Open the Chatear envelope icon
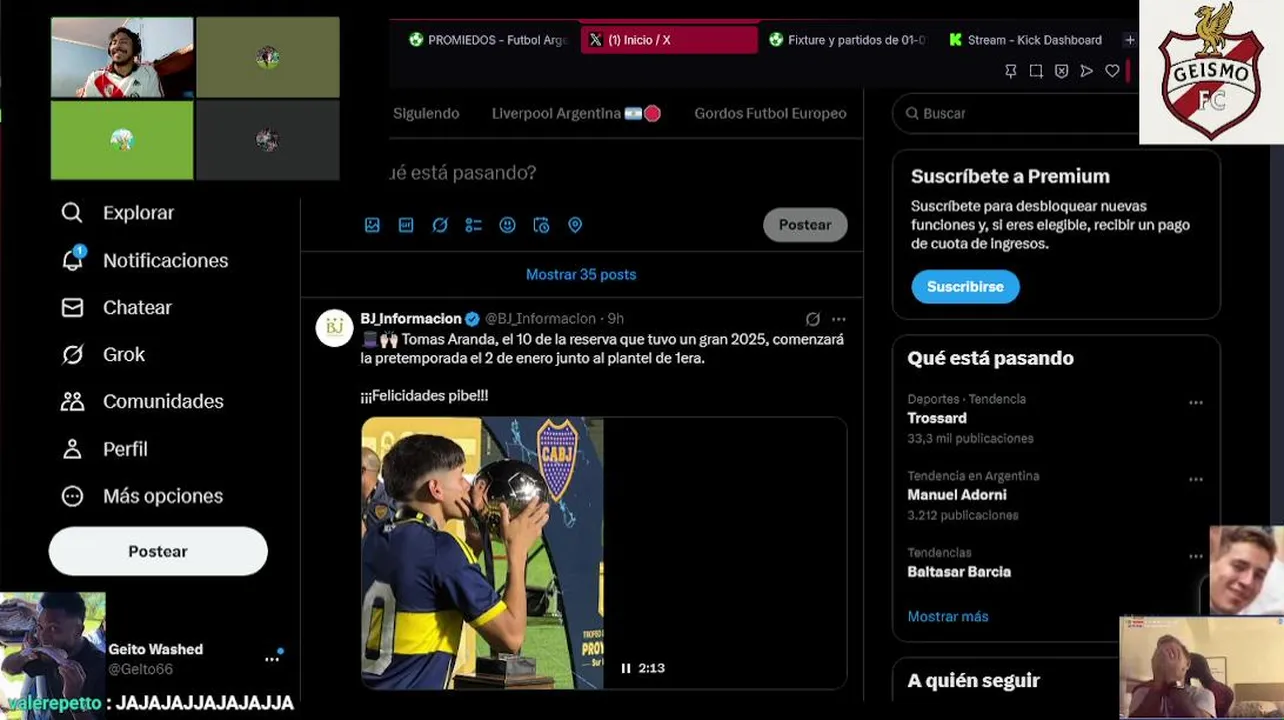The width and height of the screenshot is (1284, 720). pyautogui.click(x=72, y=308)
